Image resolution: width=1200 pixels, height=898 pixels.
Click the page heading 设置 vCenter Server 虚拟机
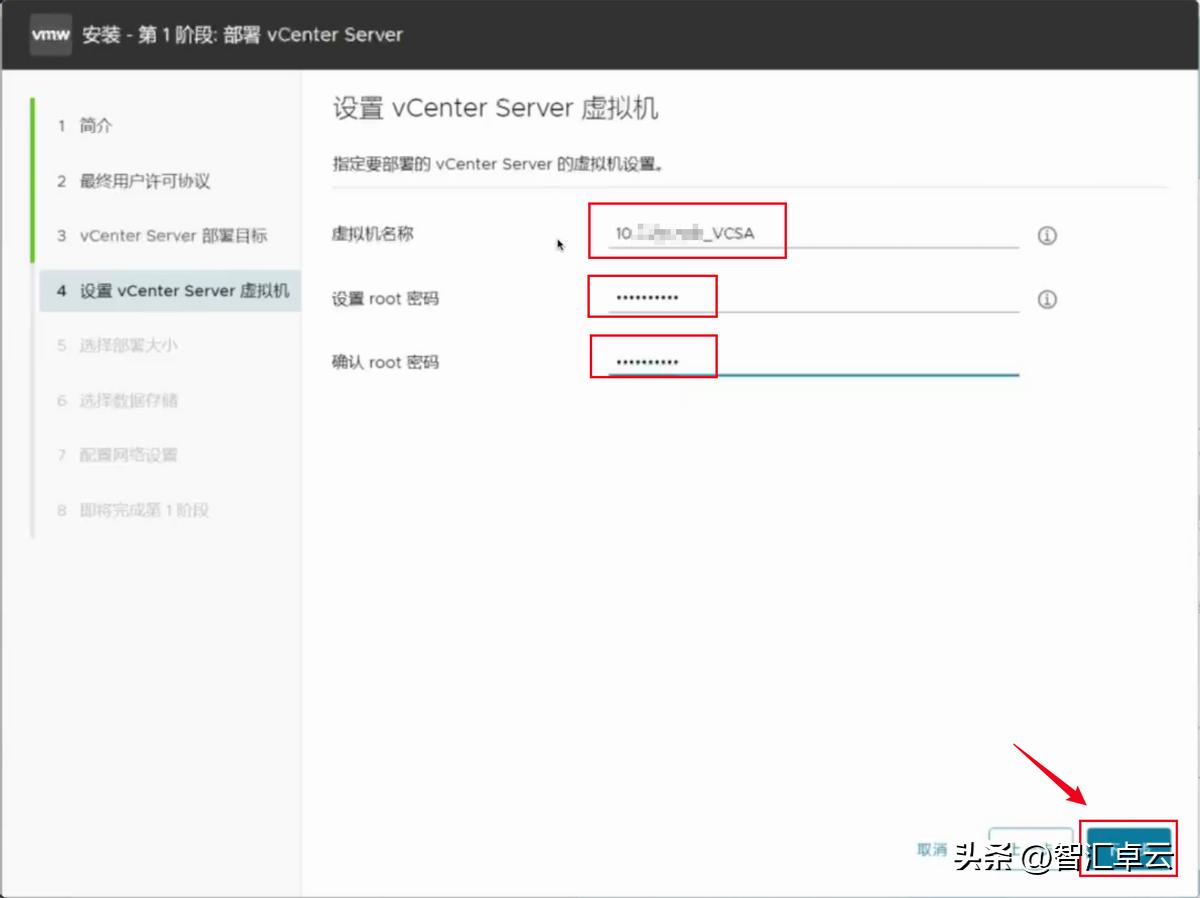click(x=495, y=108)
